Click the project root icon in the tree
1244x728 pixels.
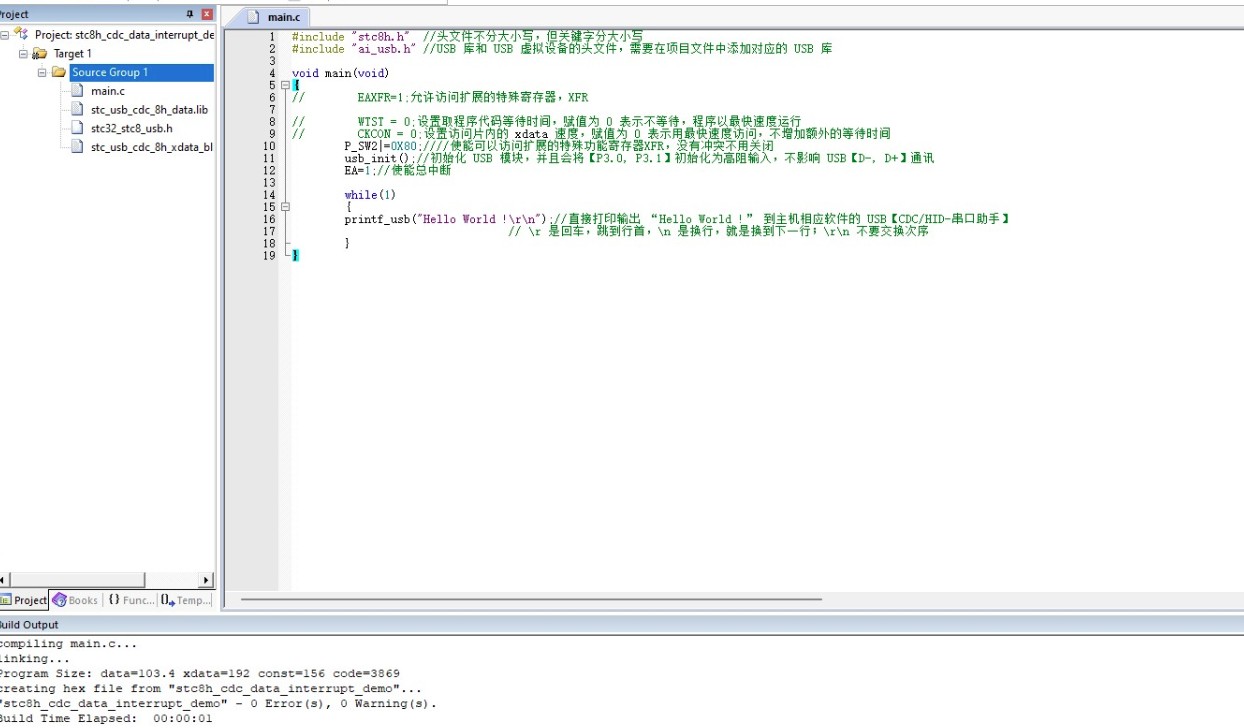[x=21, y=34]
